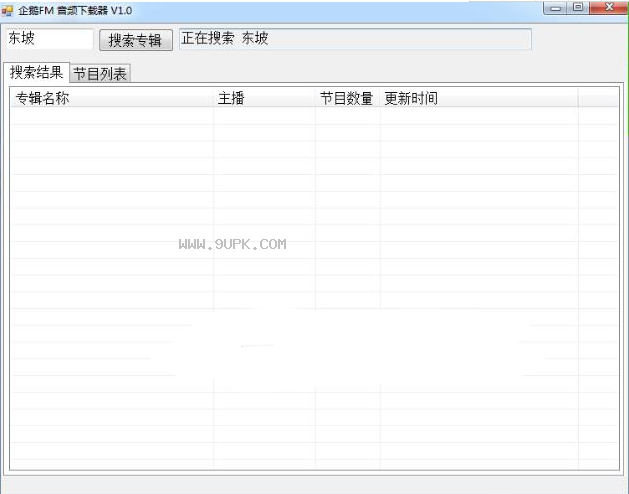The height and width of the screenshot is (494, 629).
Task: Sort by the 专辑名称 column header
Action: pos(112,98)
